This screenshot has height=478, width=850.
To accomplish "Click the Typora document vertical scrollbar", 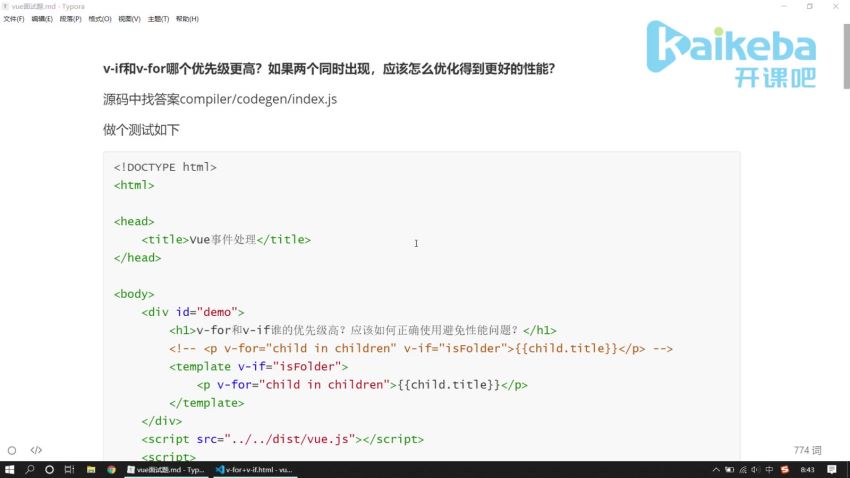I will [846, 57].
